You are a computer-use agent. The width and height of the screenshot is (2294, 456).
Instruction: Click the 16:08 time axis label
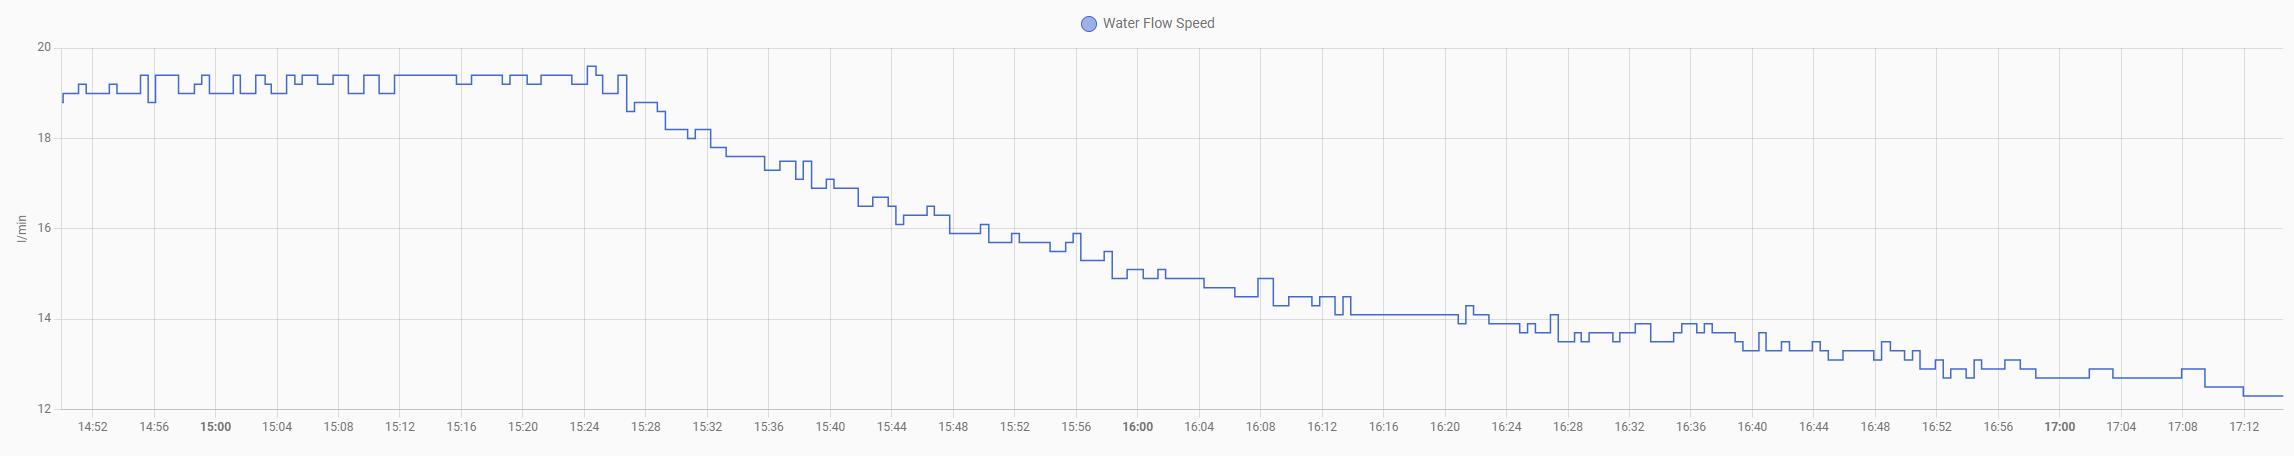pyautogui.click(x=1260, y=427)
